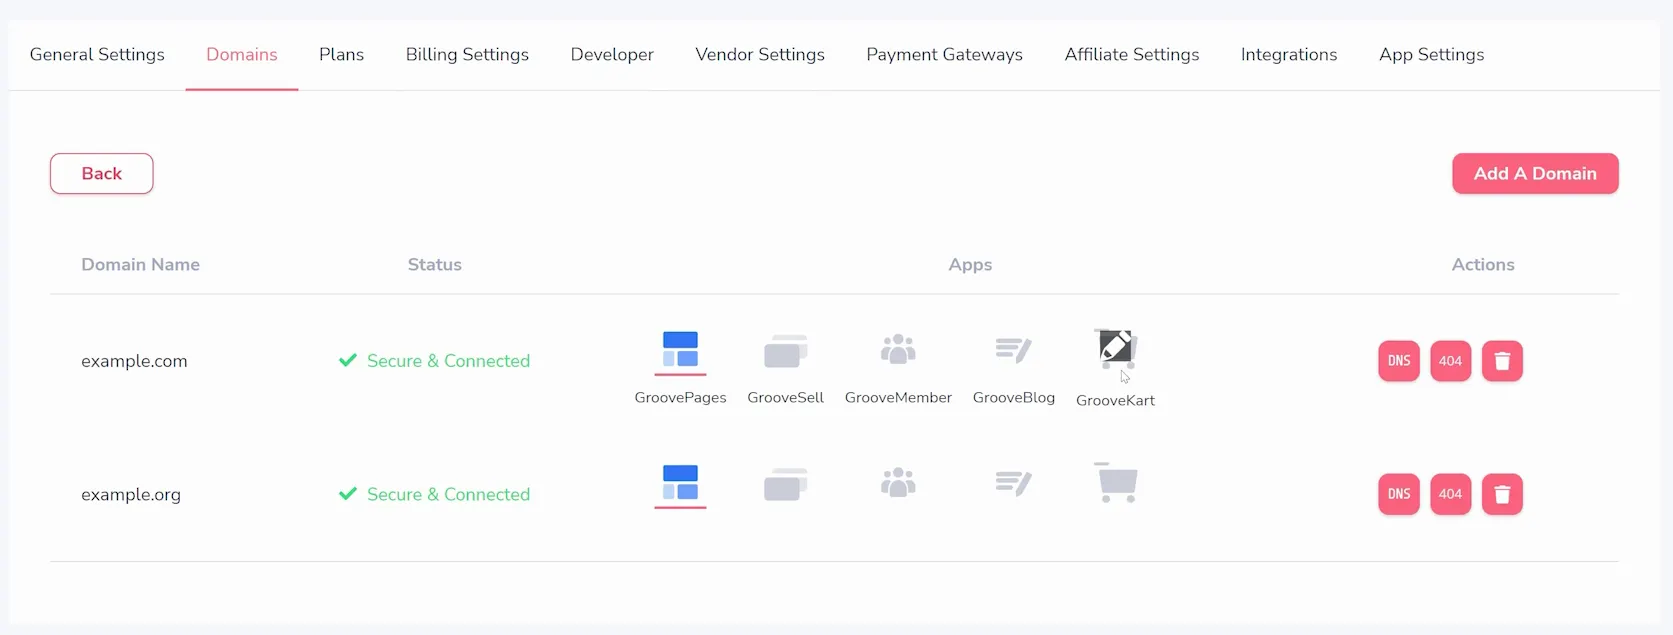This screenshot has width=1673, height=635.
Task: Click GrooveBlog icon for example.com
Action: tap(1013, 349)
